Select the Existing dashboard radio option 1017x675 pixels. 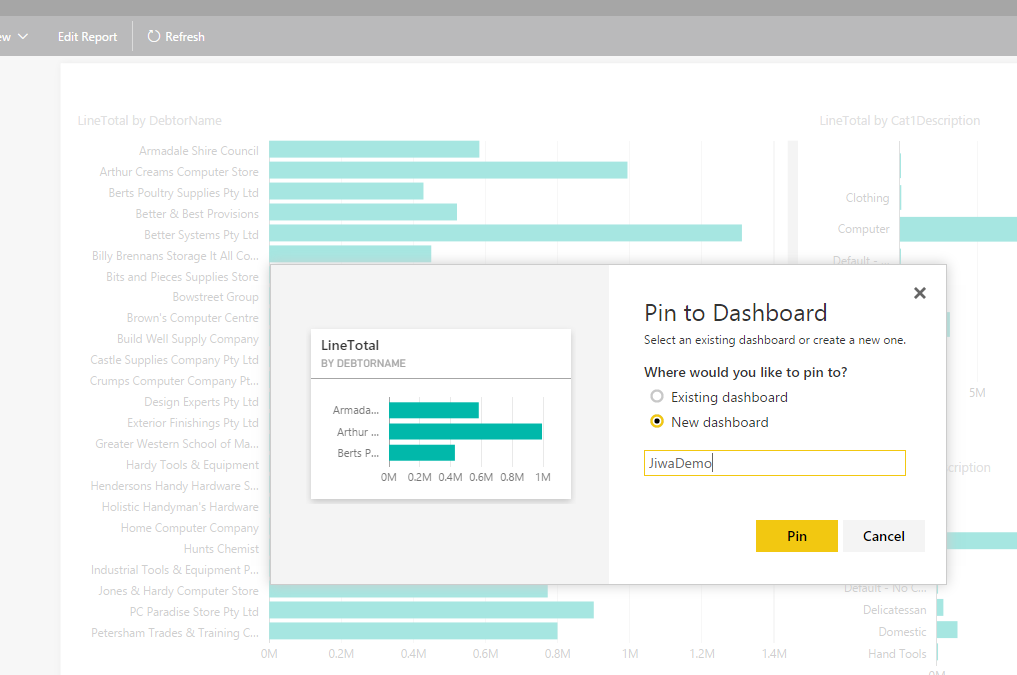657,397
